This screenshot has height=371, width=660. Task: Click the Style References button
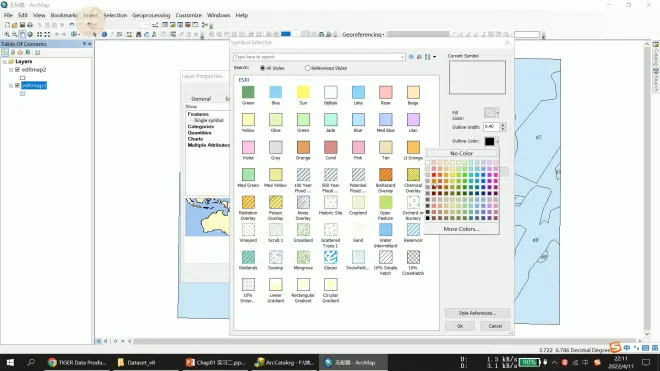point(477,313)
